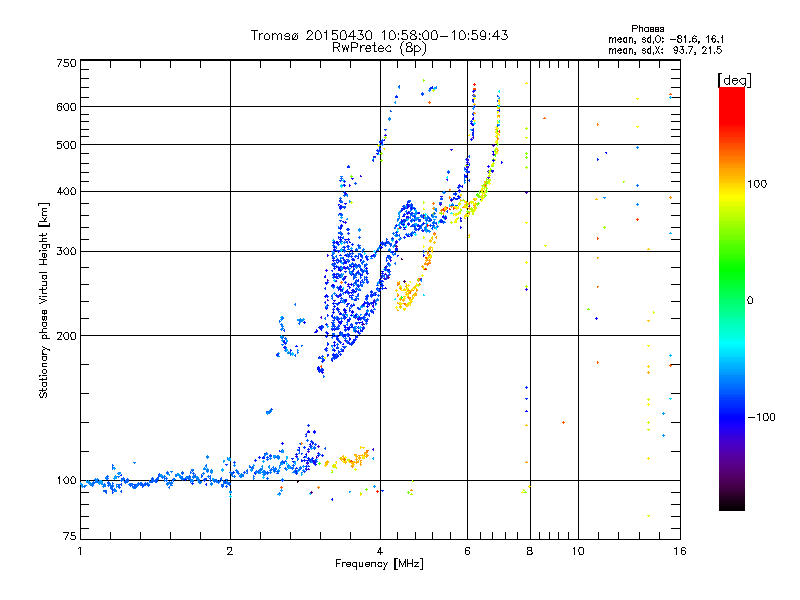
Task: Click the "4" frequency axis tick label
Action: (380, 551)
